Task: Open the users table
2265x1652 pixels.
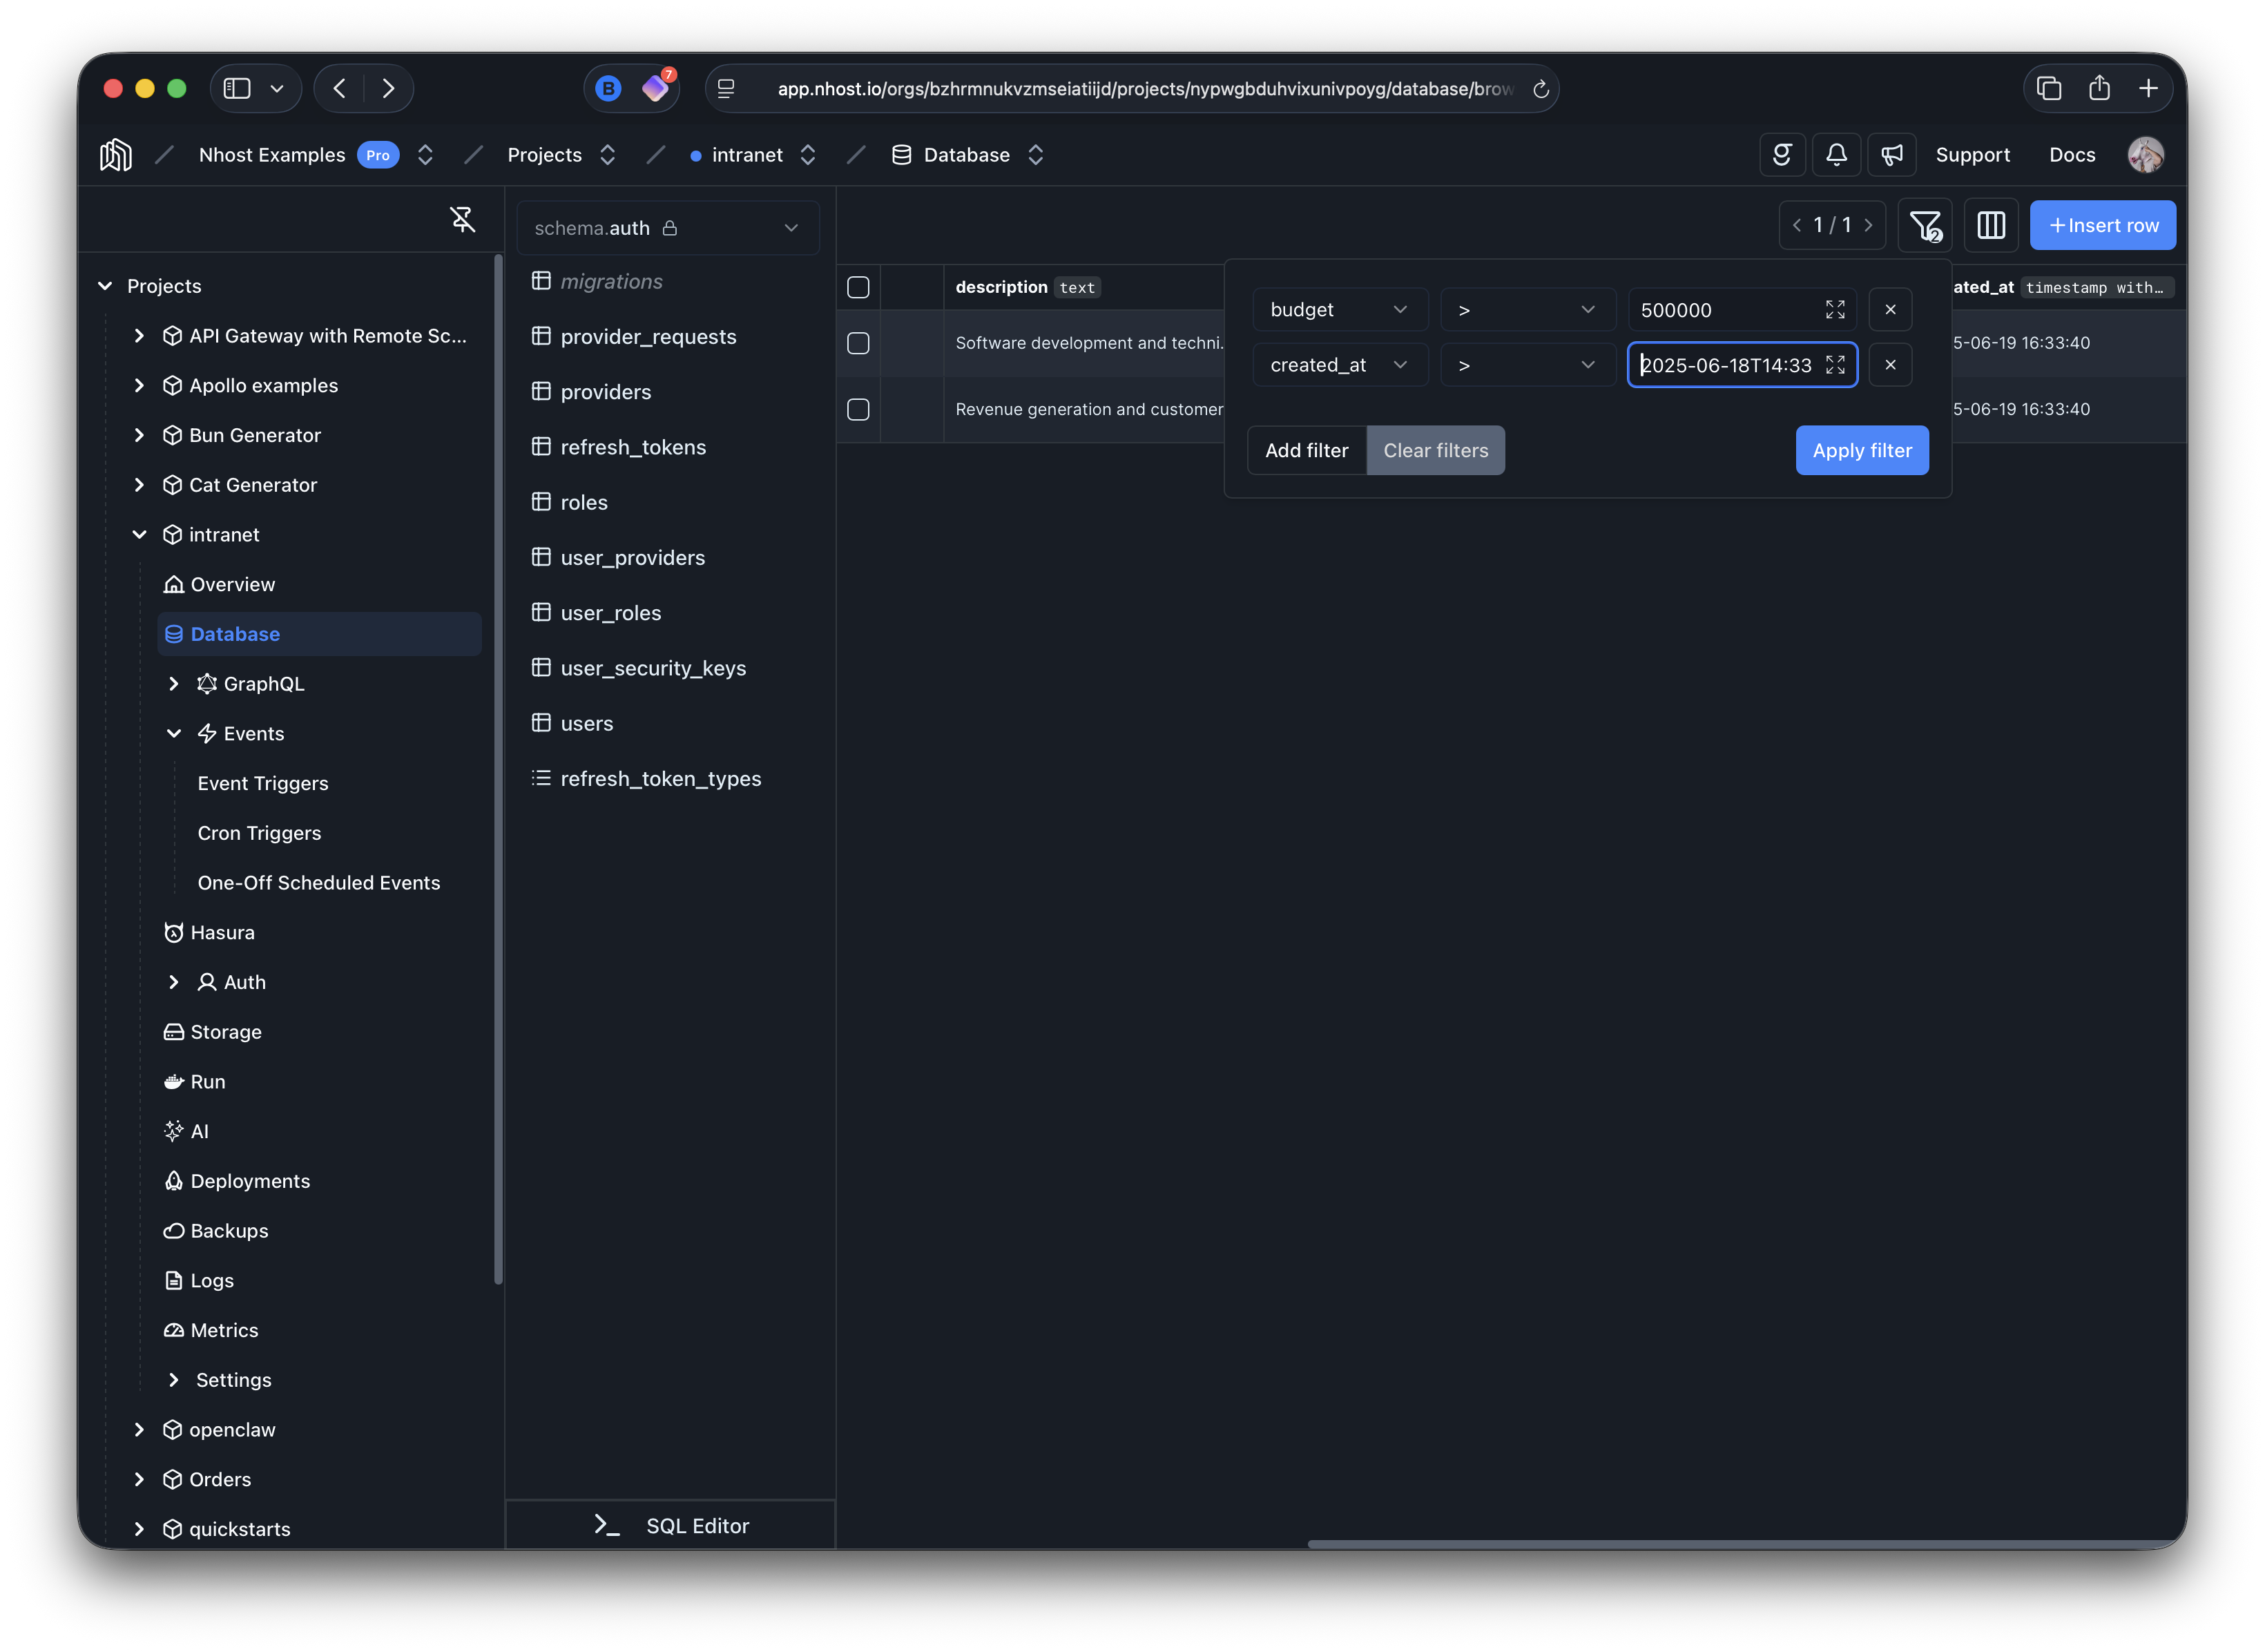Action: pyautogui.click(x=586, y=722)
